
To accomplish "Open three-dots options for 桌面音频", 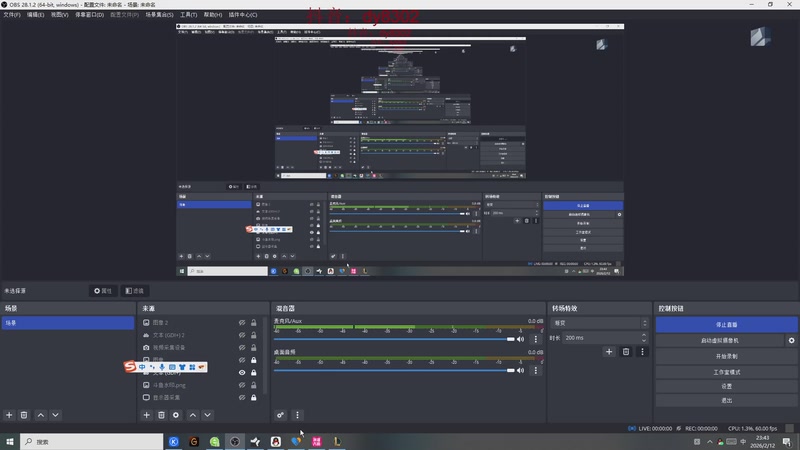I will click(x=535, y=370).
